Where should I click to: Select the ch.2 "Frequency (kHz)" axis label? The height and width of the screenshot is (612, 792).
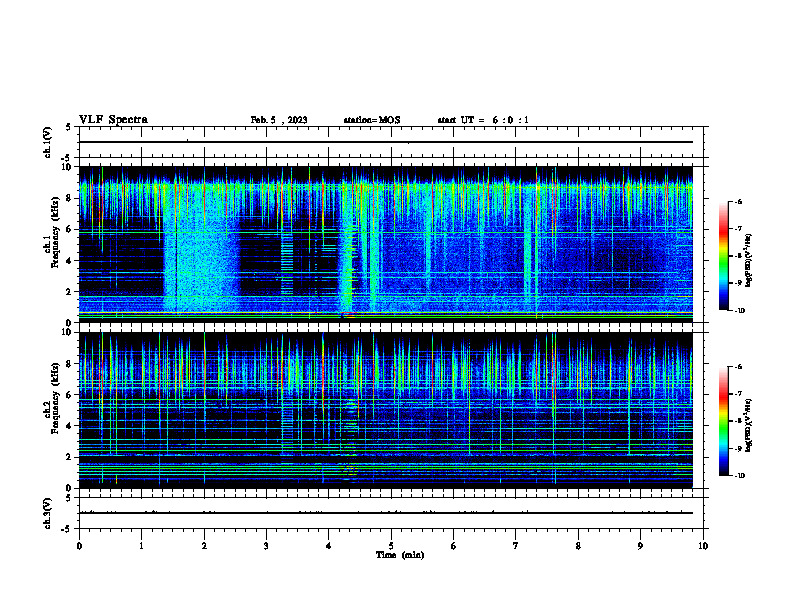coord(56,397)
